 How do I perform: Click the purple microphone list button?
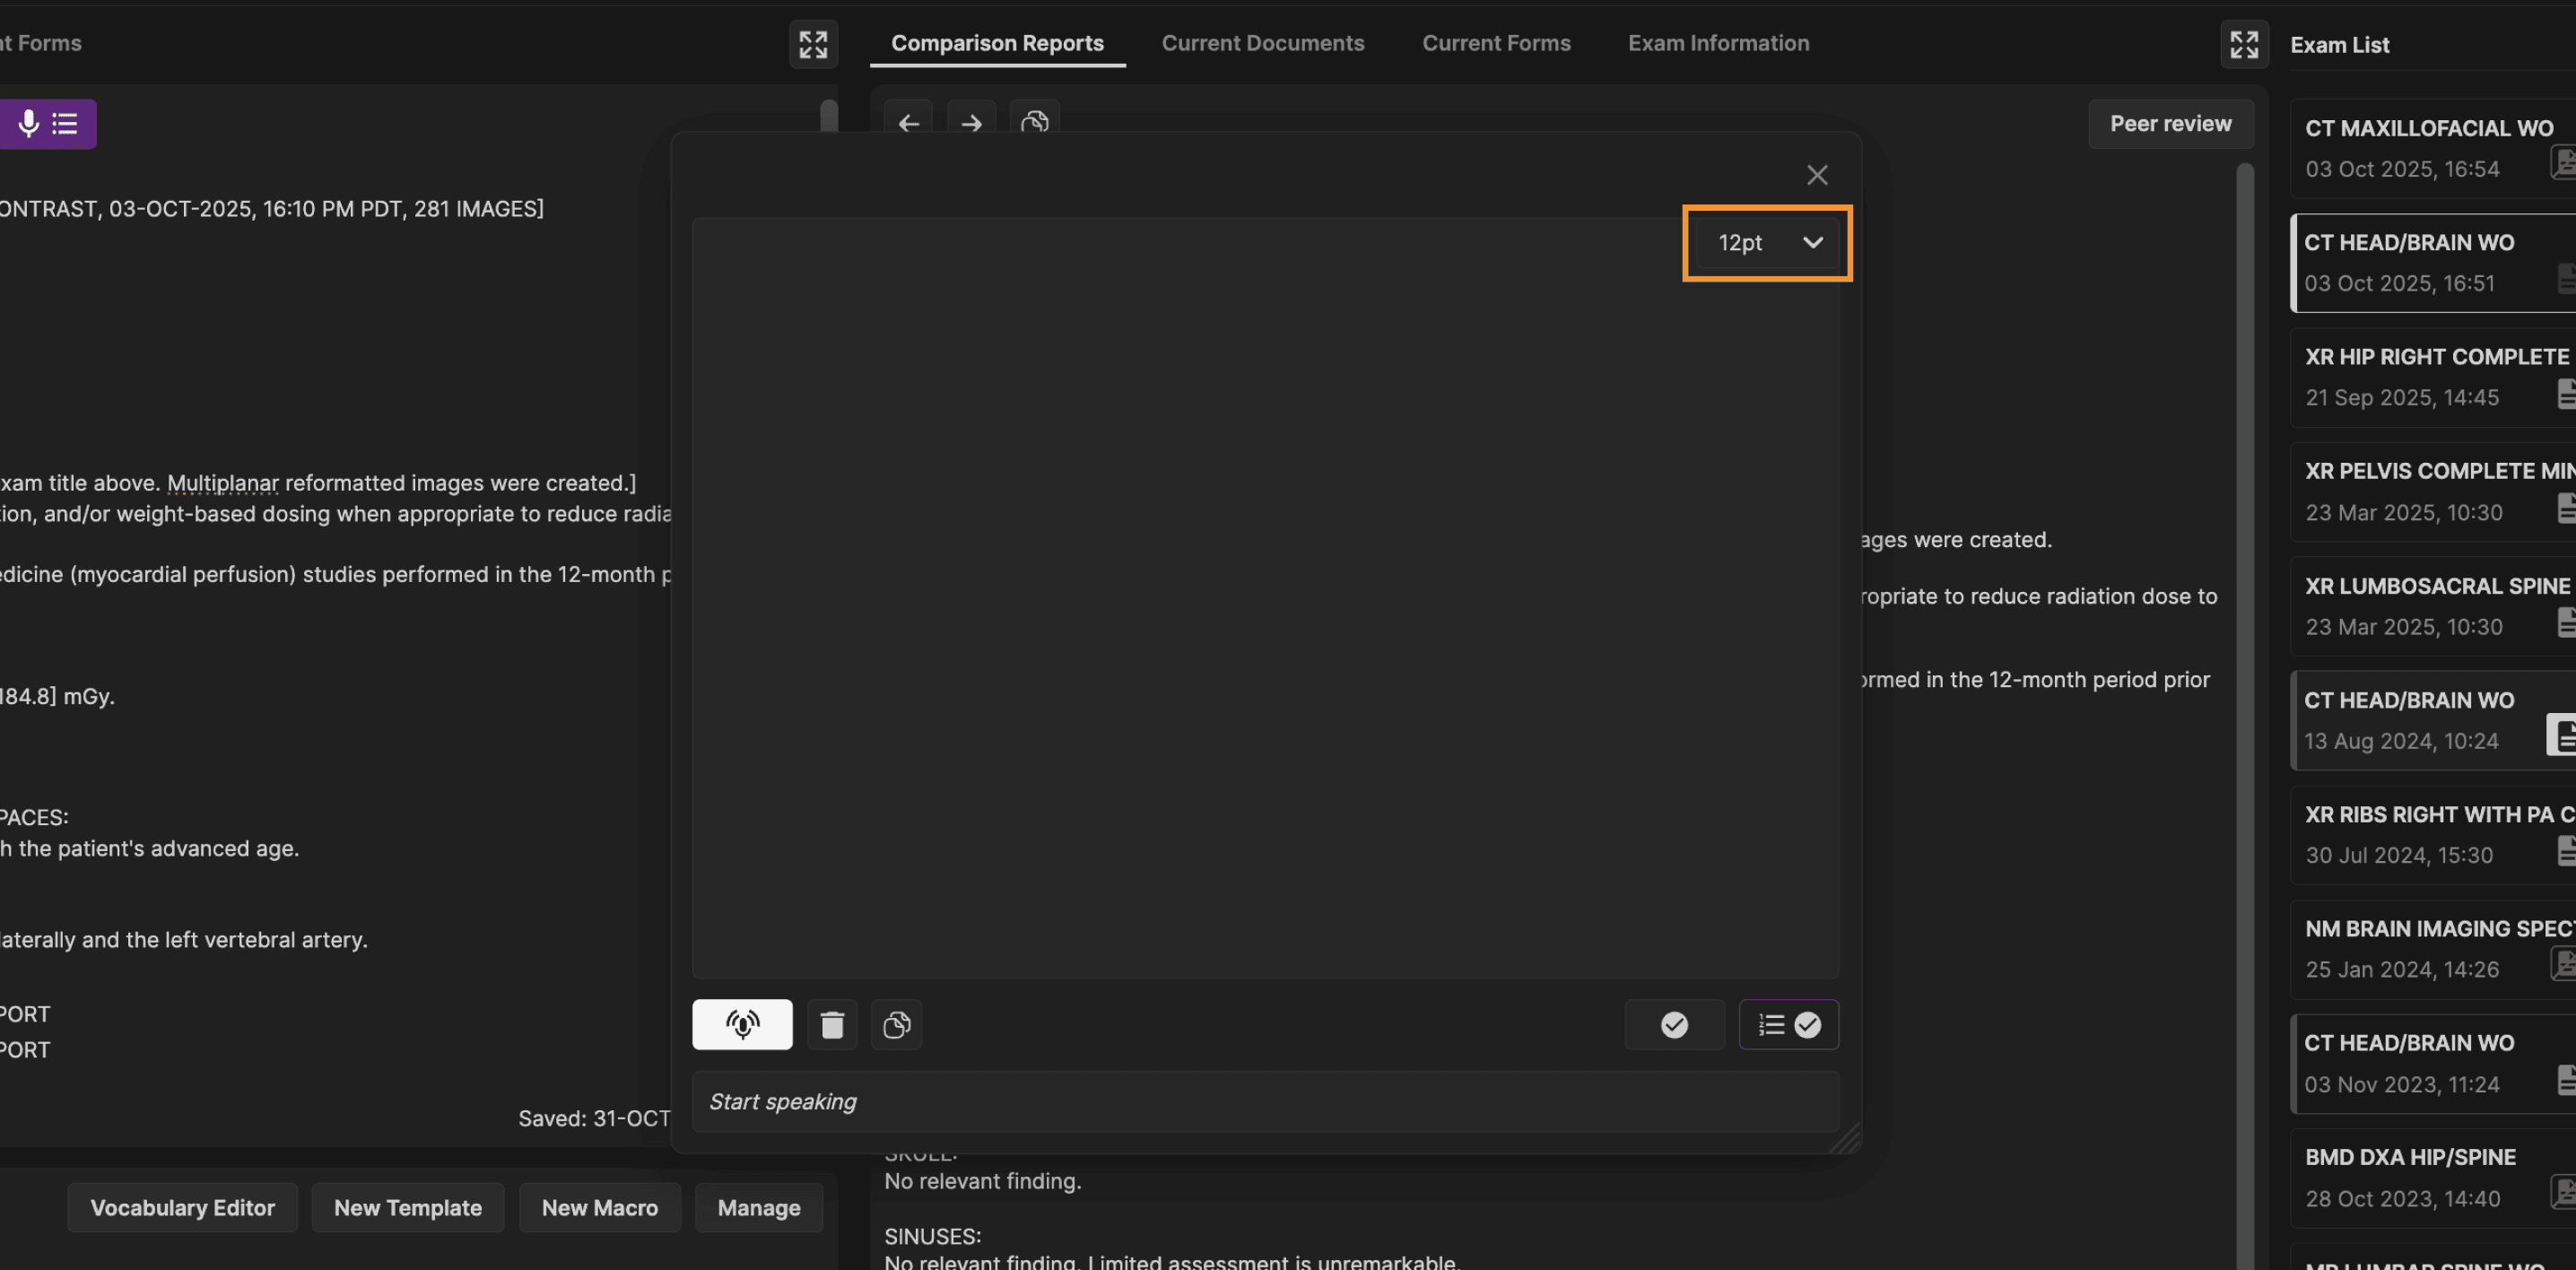pyautogui.click(x=47, y=124)
